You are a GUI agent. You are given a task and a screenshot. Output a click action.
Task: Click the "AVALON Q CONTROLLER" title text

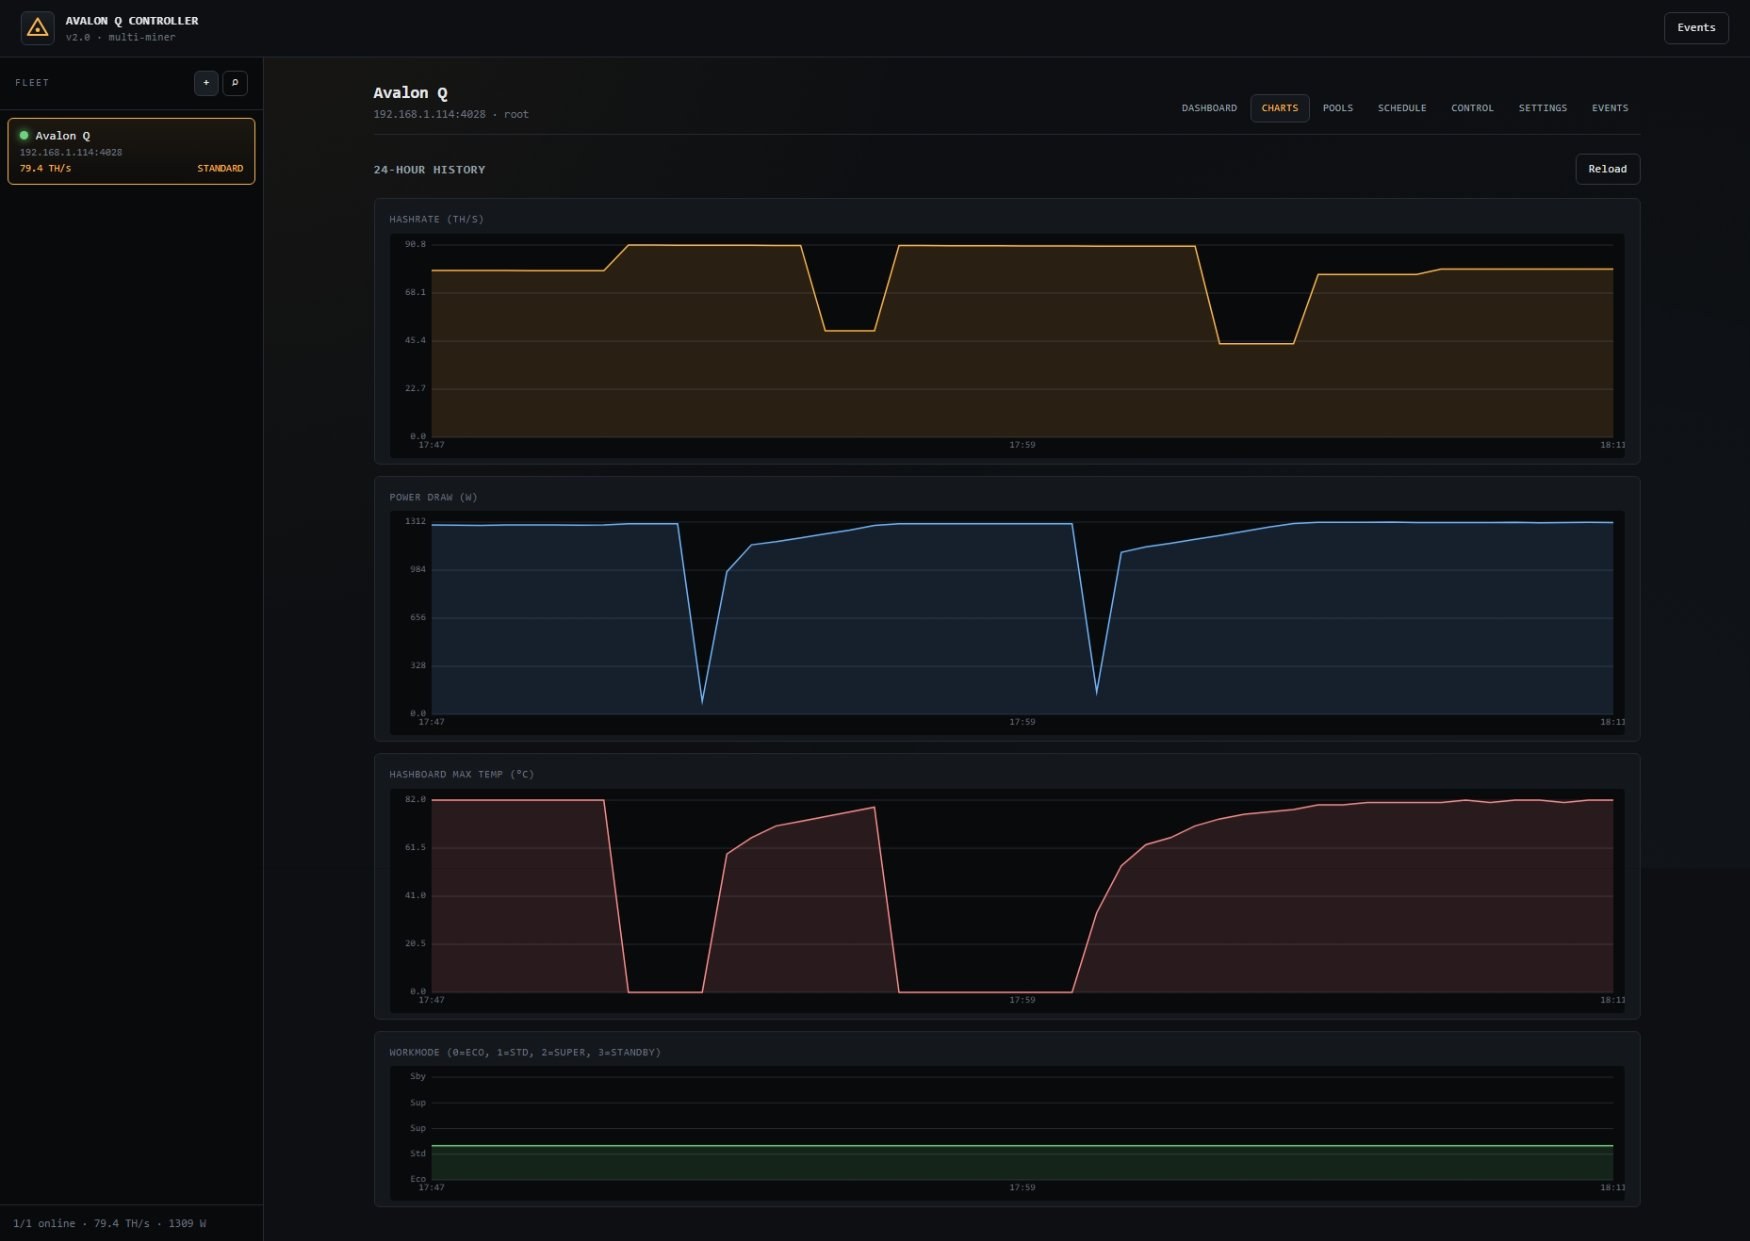[x=132, y=21]
